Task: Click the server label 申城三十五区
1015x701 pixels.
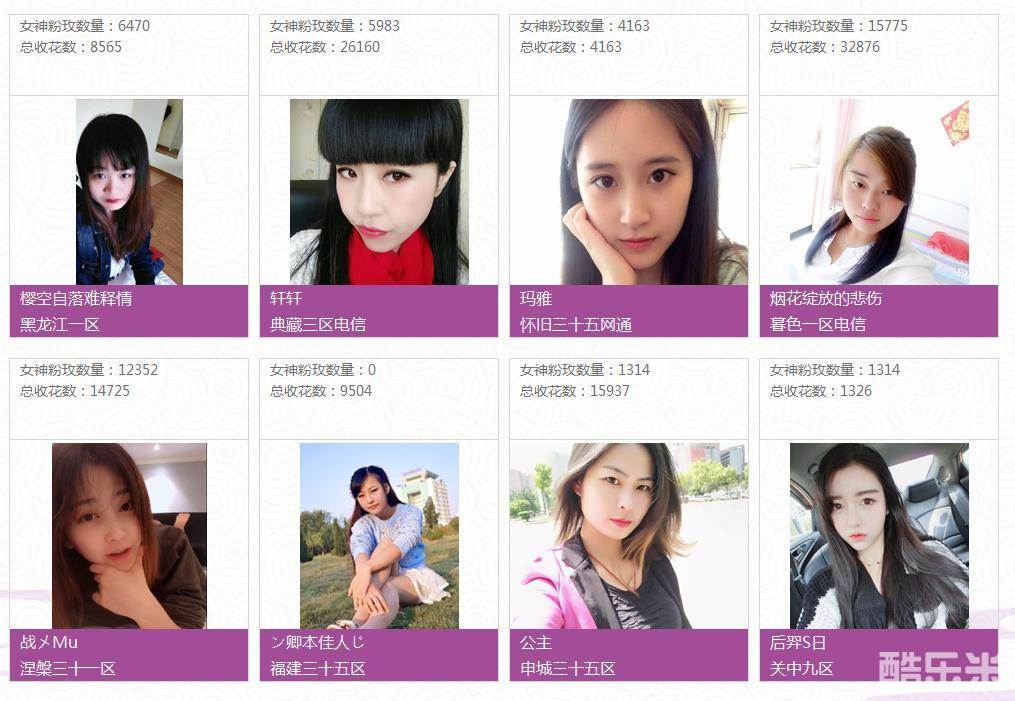Action: 568,669
